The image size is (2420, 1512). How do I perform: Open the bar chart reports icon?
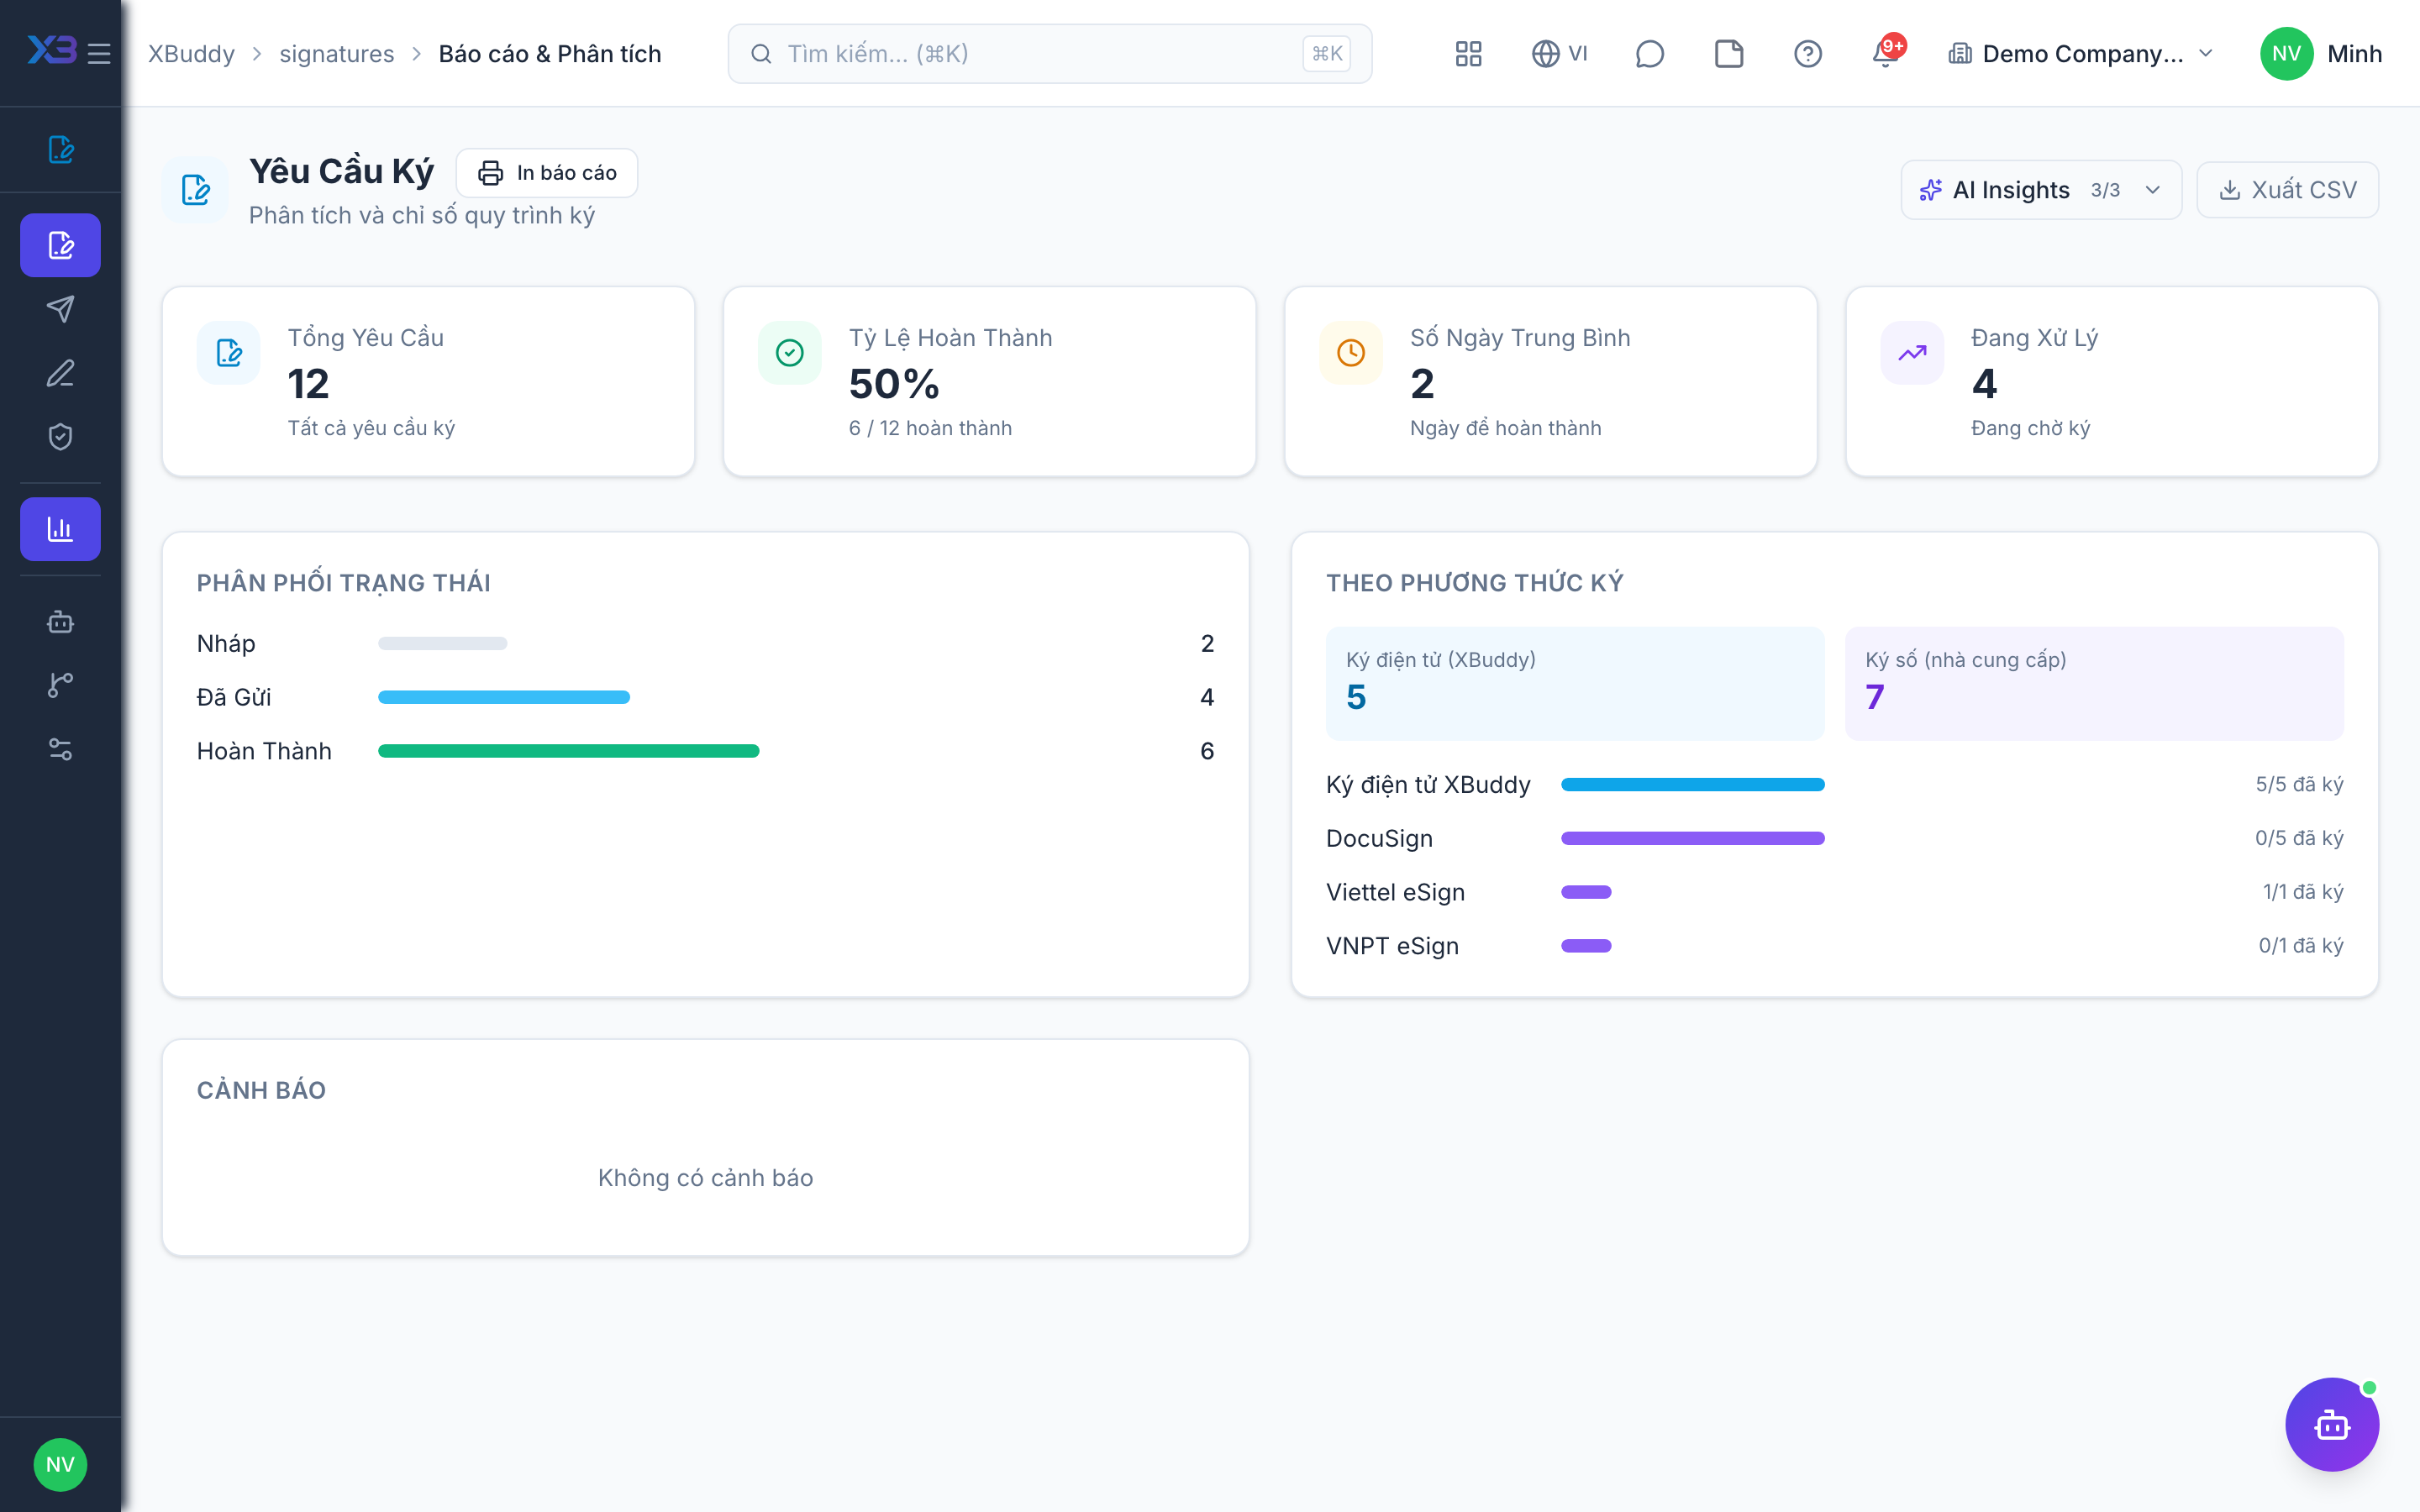click(x=60, y=529)
